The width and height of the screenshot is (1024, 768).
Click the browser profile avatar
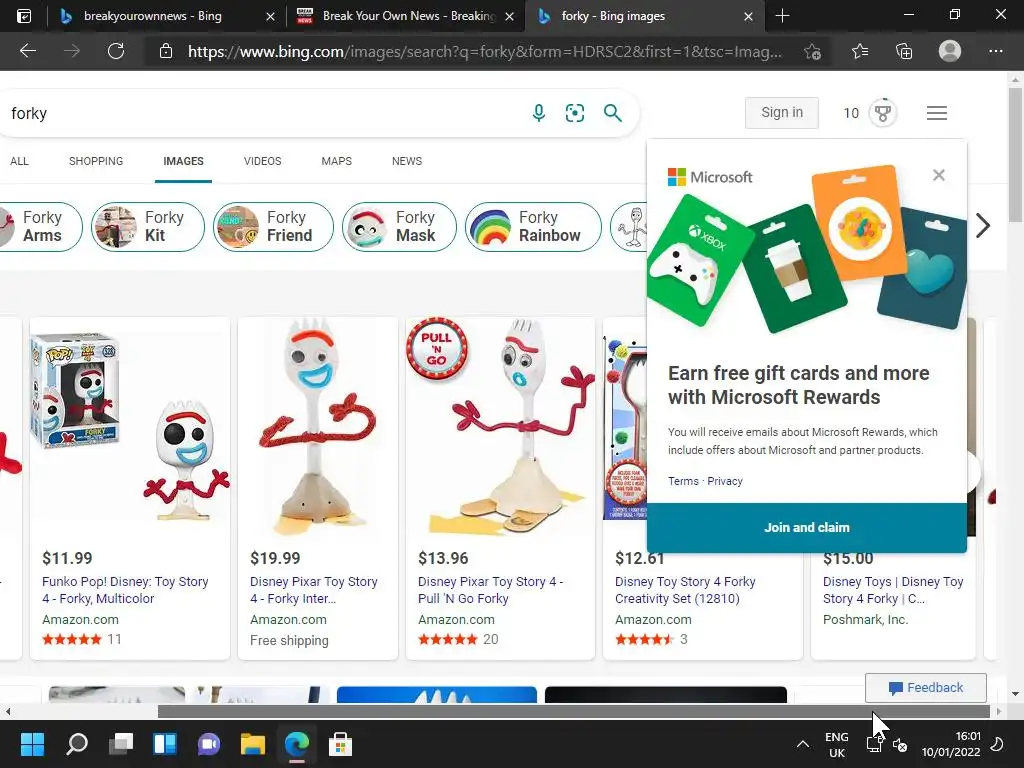[x=950, y=51]
